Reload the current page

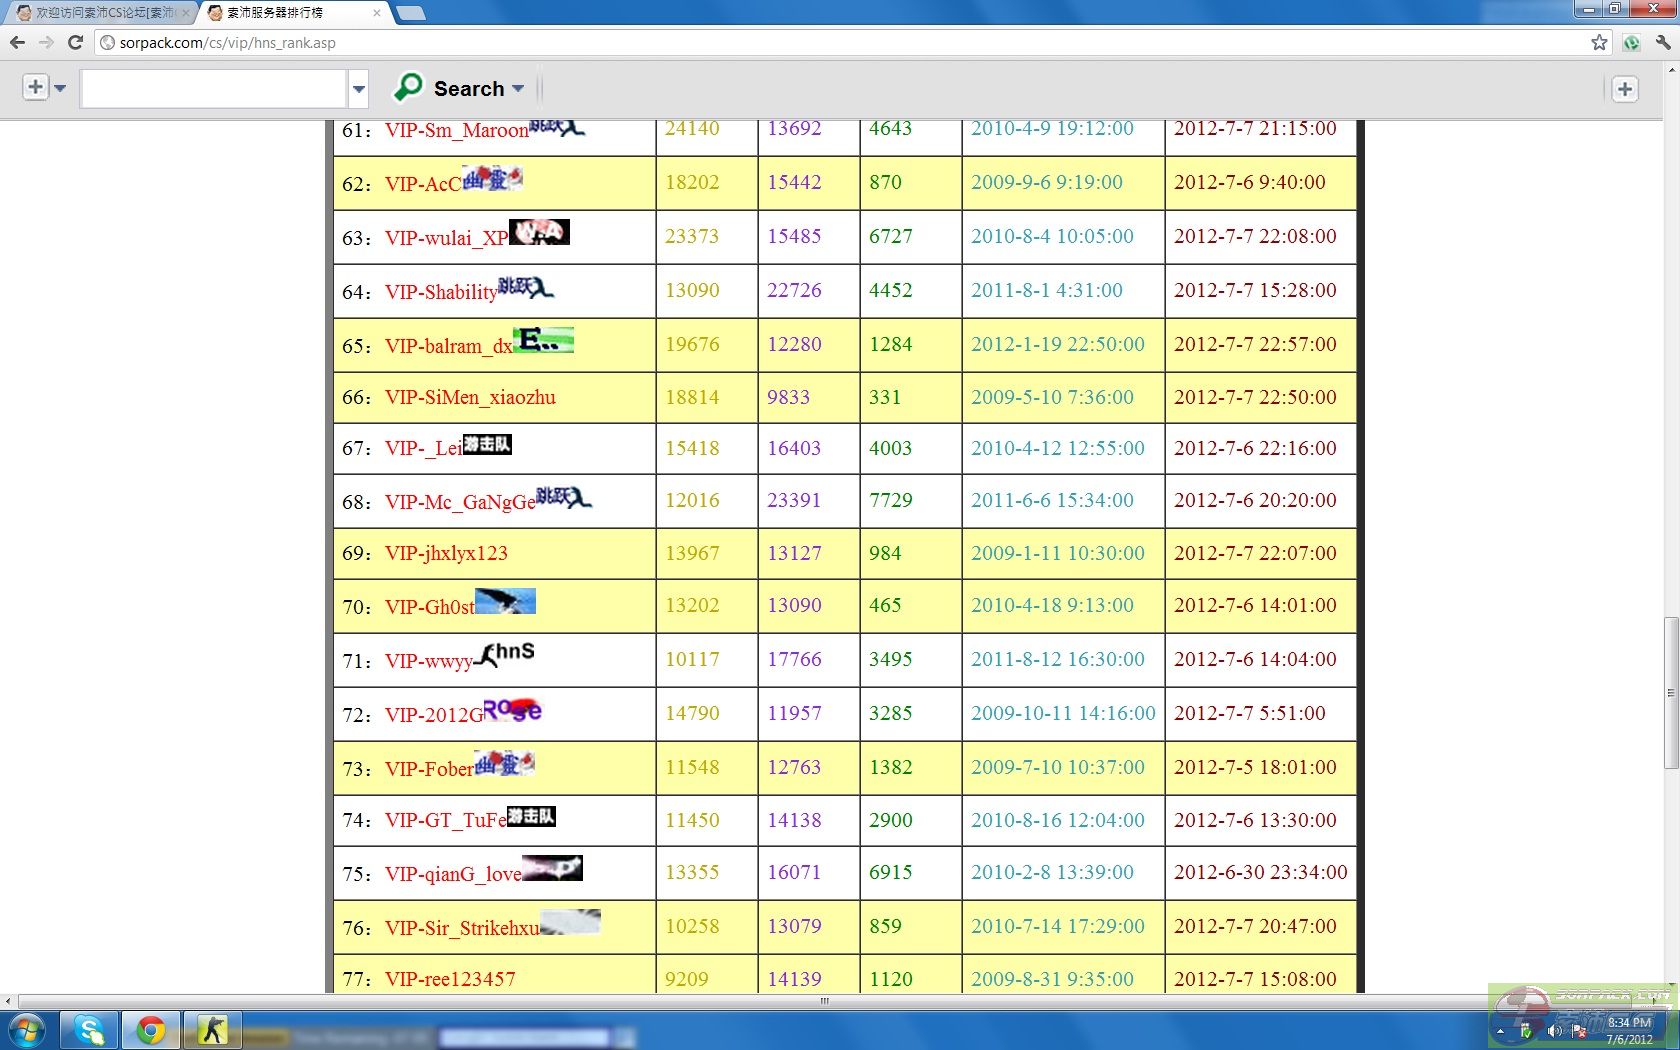point(75,42)
